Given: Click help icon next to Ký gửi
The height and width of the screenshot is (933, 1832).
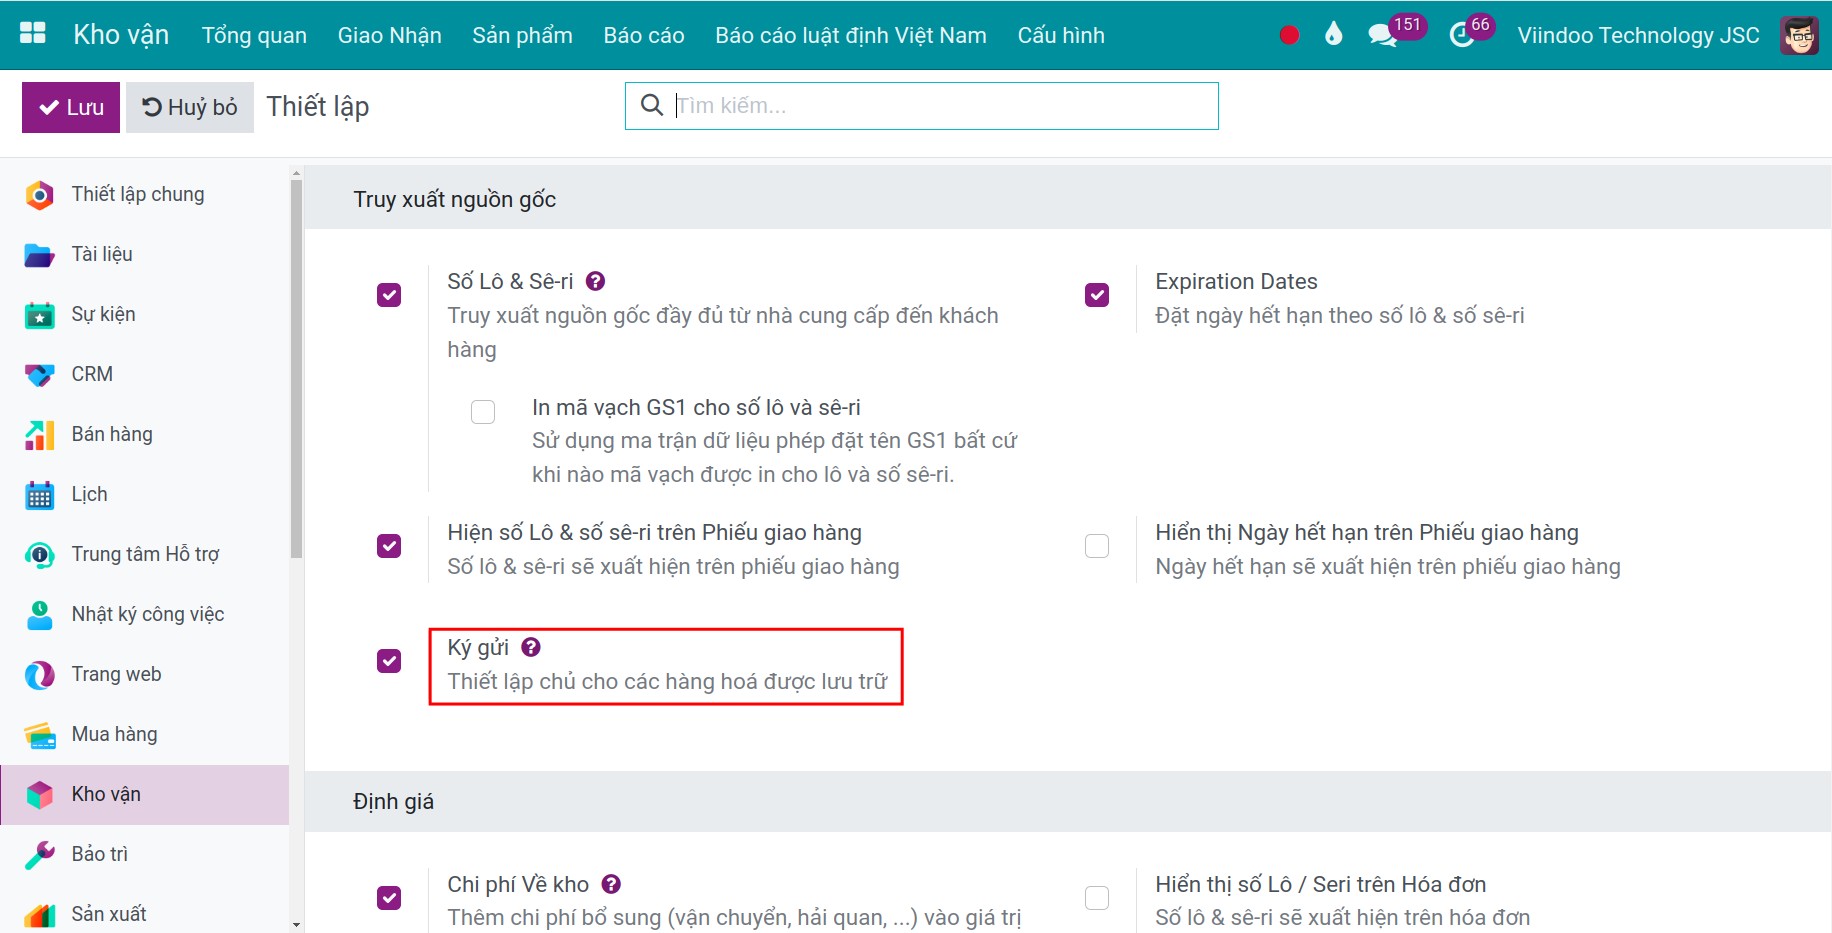Looking at the screenshot, I should 531,647.
